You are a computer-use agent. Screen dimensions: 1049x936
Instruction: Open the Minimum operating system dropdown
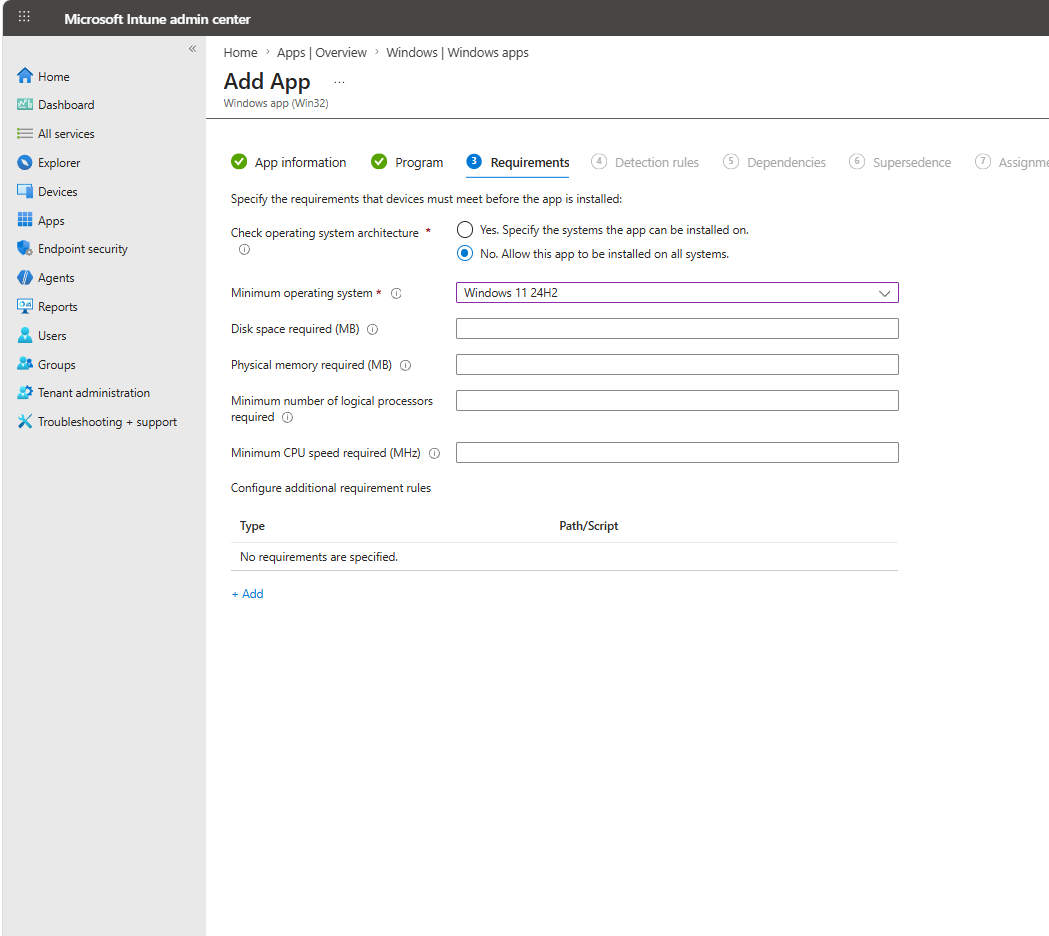[x=677, y=292]
